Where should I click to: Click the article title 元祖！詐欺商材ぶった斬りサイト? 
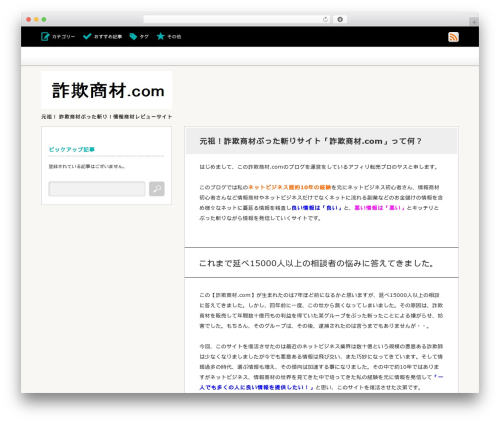[x=310, y=141]
